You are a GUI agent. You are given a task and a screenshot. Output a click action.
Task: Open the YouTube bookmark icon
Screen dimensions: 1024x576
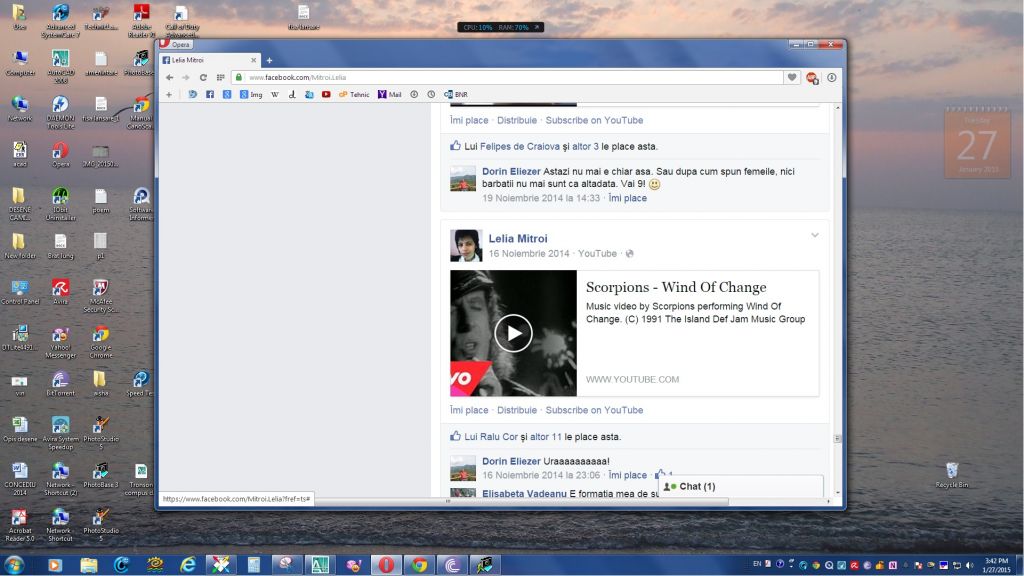(326, 95)
